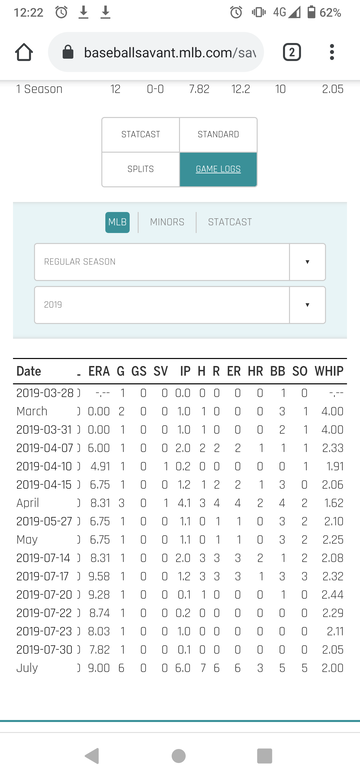360x780 pixels.
Task: Expand the Regular Season dropdown arrow
Action: pyautogui.click(x=307, y=262)
